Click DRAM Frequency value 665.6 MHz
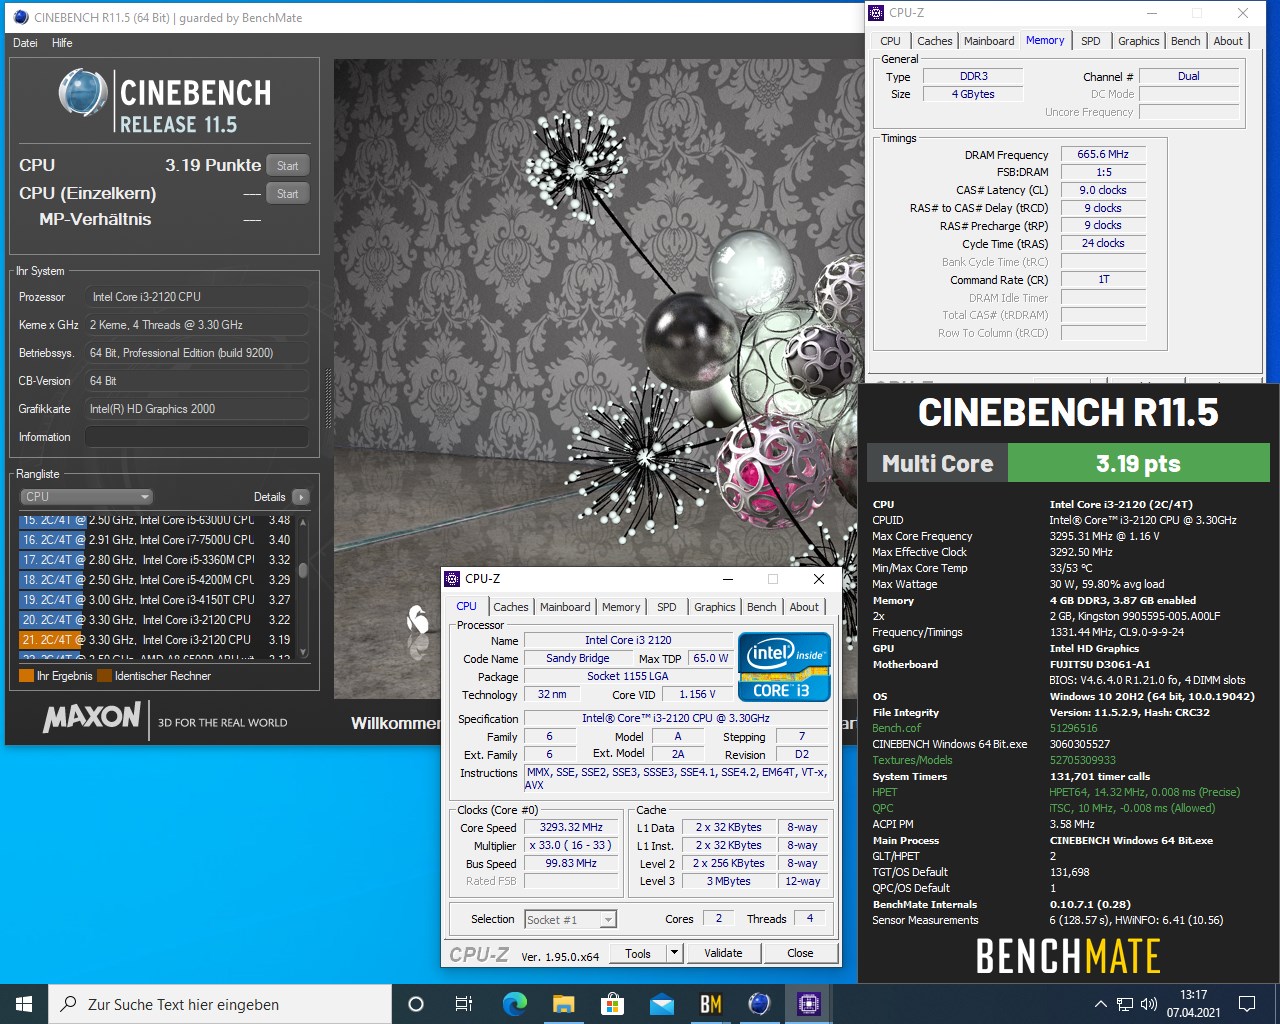 [1103, 155]
